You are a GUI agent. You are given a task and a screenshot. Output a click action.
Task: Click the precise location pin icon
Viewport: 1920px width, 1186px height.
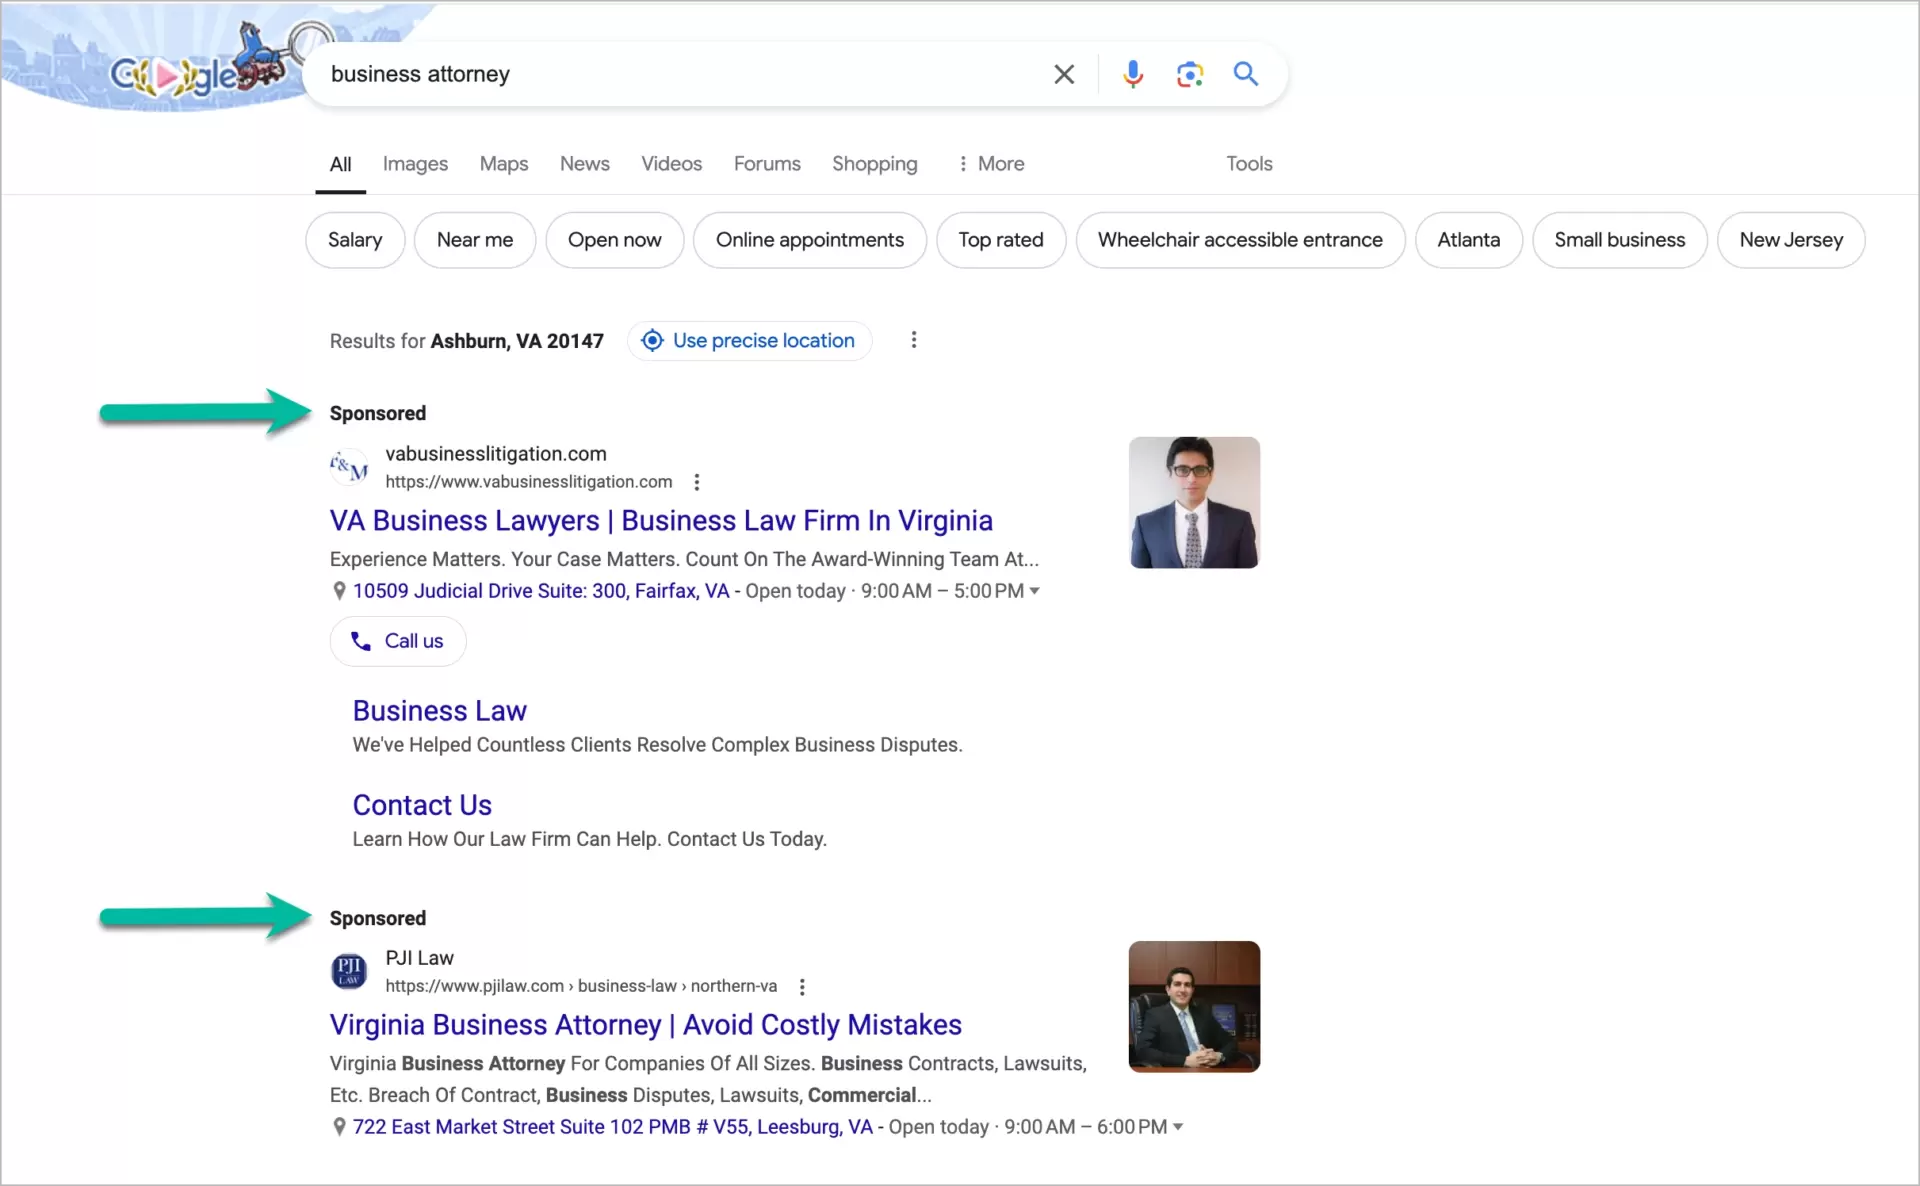coord(651,340)
